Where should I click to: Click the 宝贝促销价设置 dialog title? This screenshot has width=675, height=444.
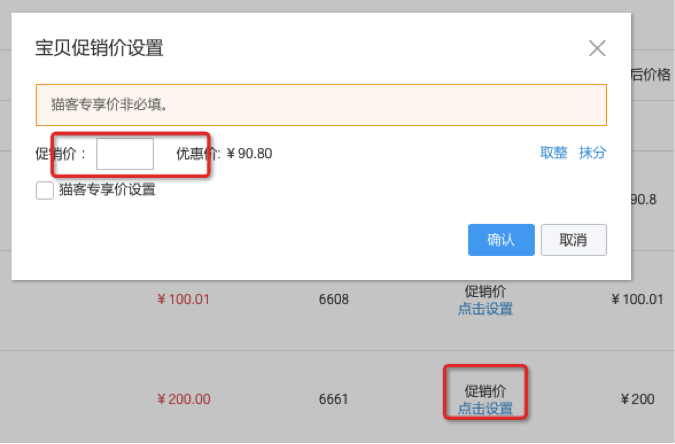pyautogui.click(x=99, y=47)
